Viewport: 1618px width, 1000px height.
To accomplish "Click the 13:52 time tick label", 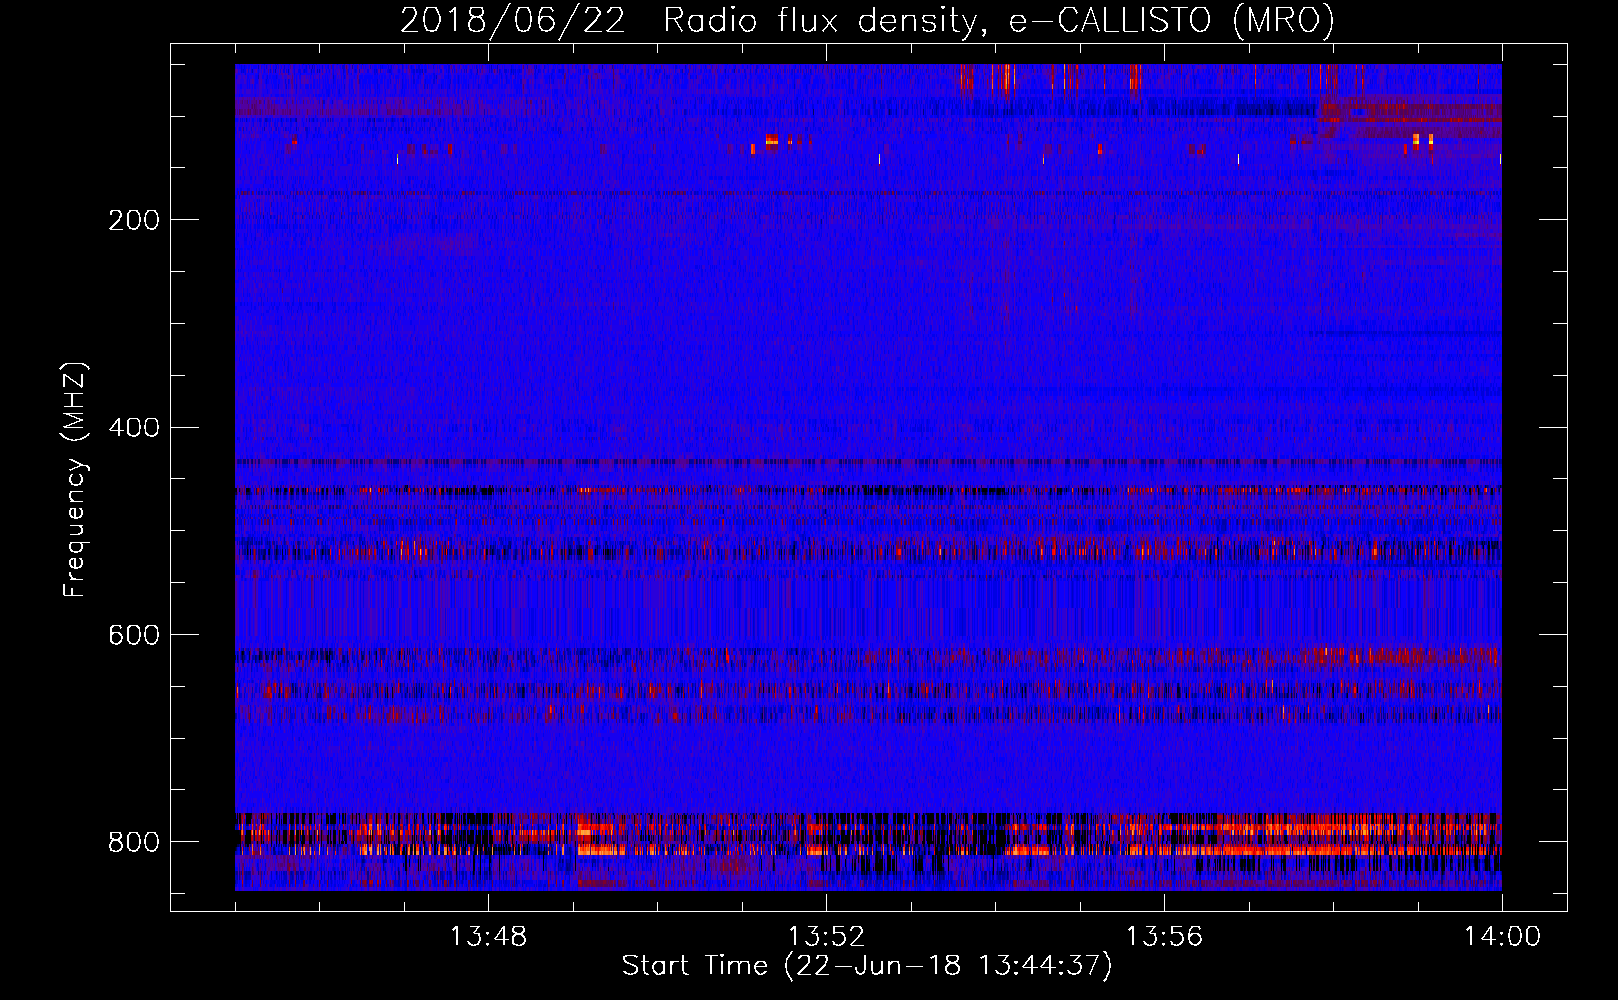I will click(826, 937).
